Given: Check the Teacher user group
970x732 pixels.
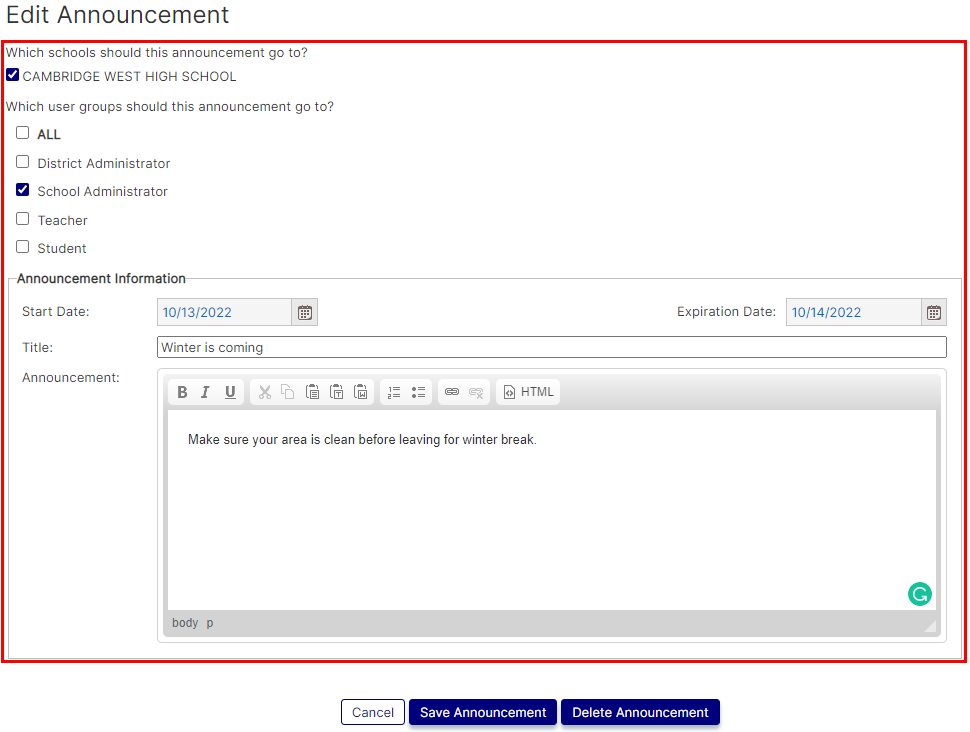Looking at the screenshot, I should click(22, 218).
